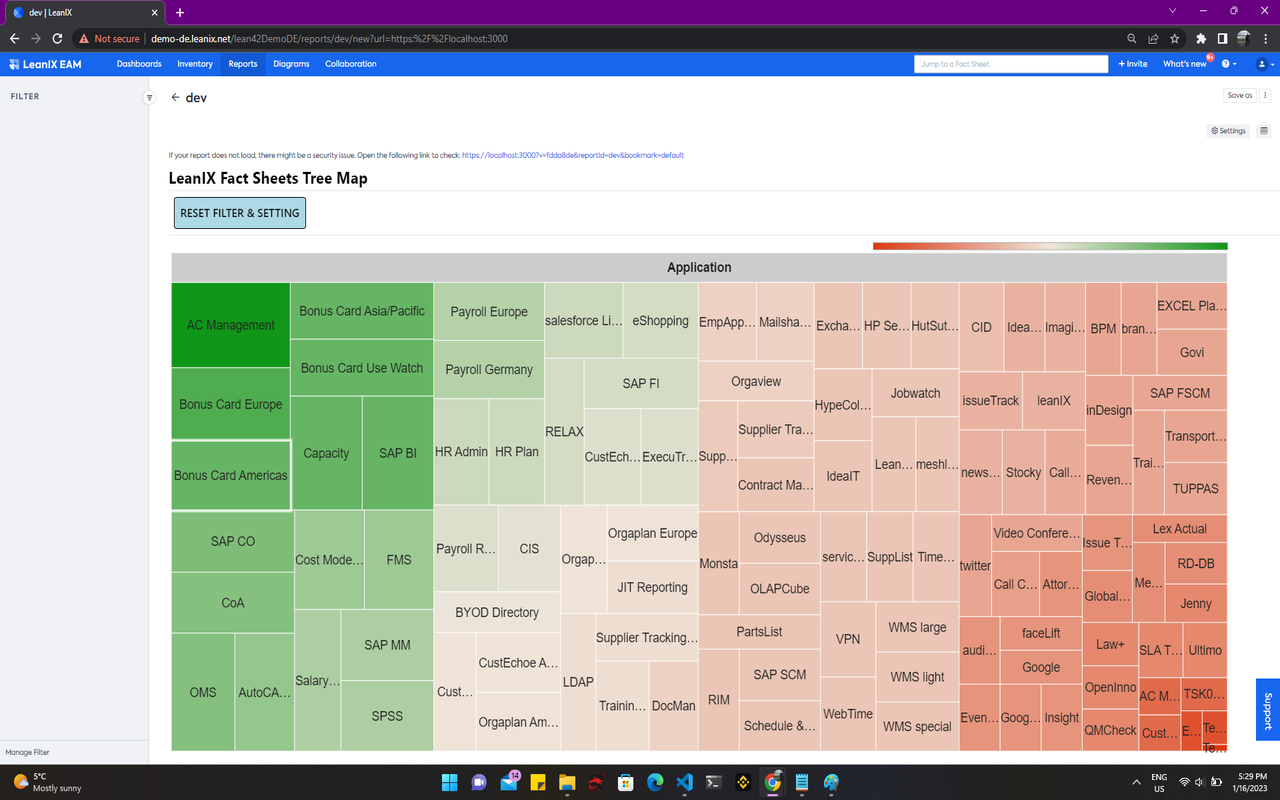Click the Application treemap header
This screenshot has height=800, width=1280.
[699, 267]
